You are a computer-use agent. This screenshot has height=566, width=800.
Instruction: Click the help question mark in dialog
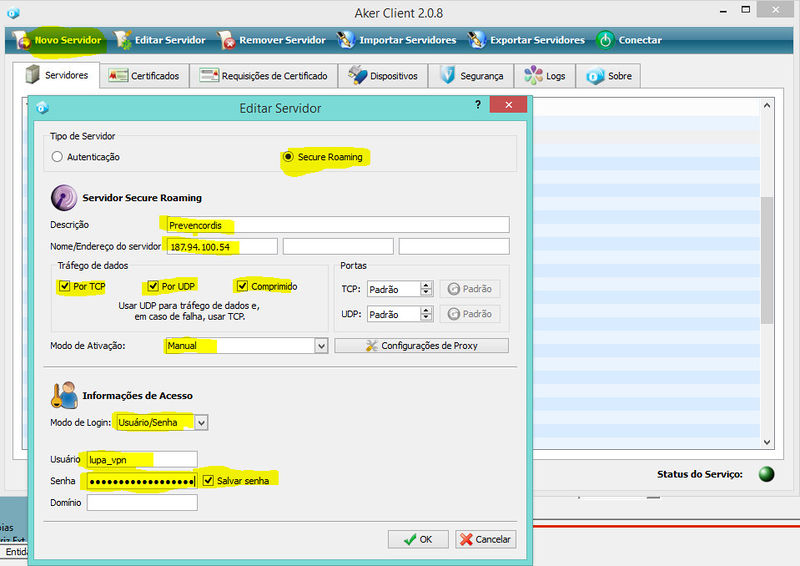[x=478, y=105]
